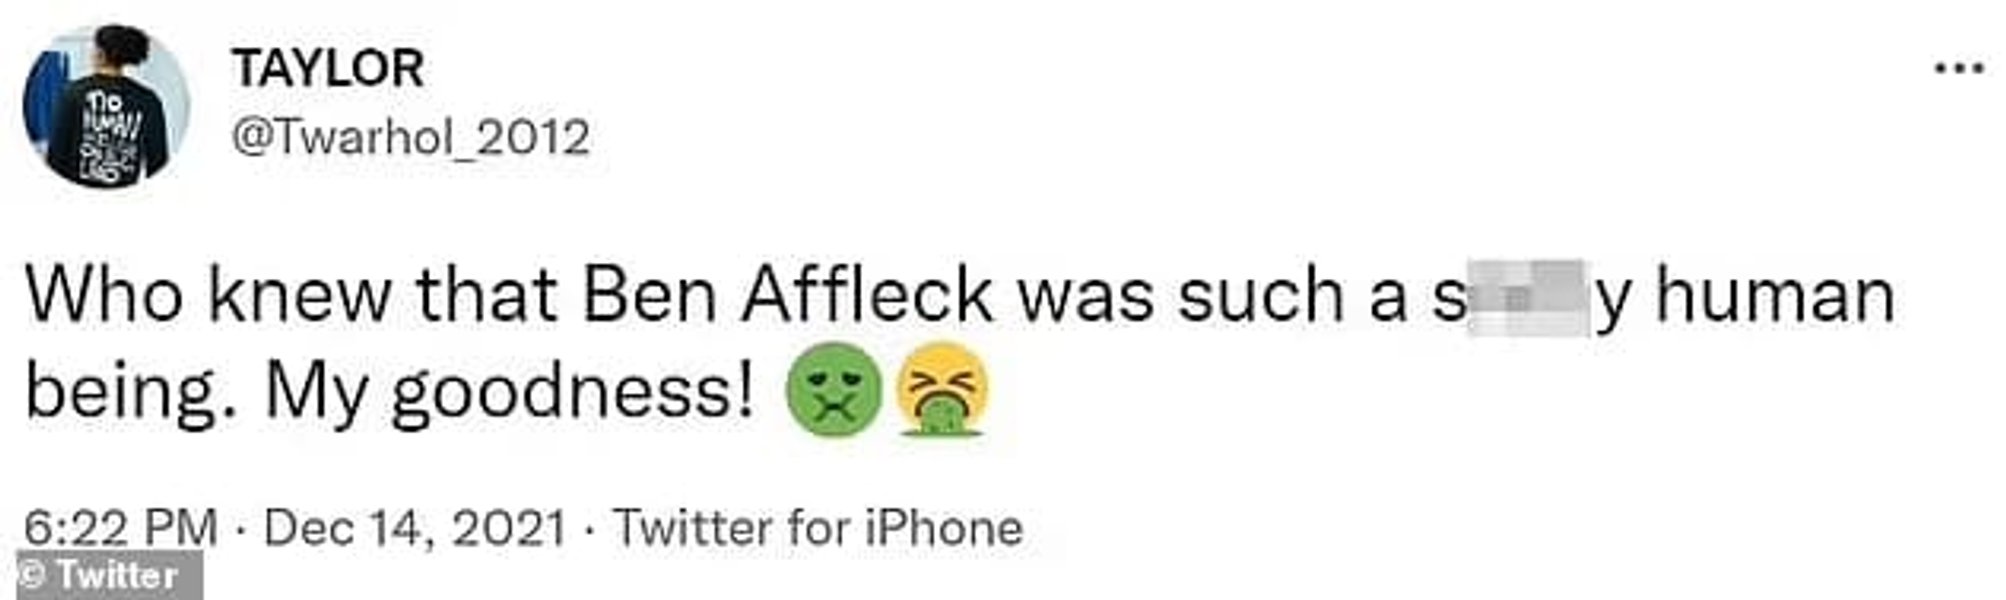Screen dimensions: 2006x600
Task: Click the name Ben Affleck in tweet
Action: click(787, 296)
